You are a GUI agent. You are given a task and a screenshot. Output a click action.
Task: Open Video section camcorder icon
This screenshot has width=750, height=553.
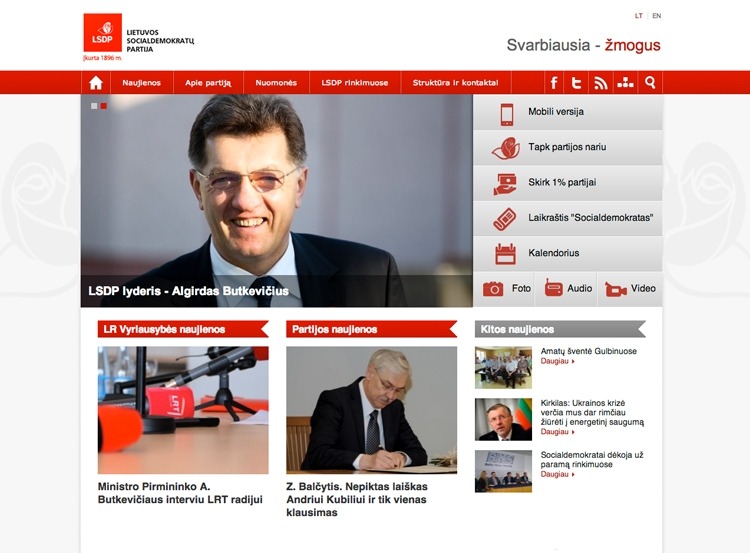[x=616, y=289]
